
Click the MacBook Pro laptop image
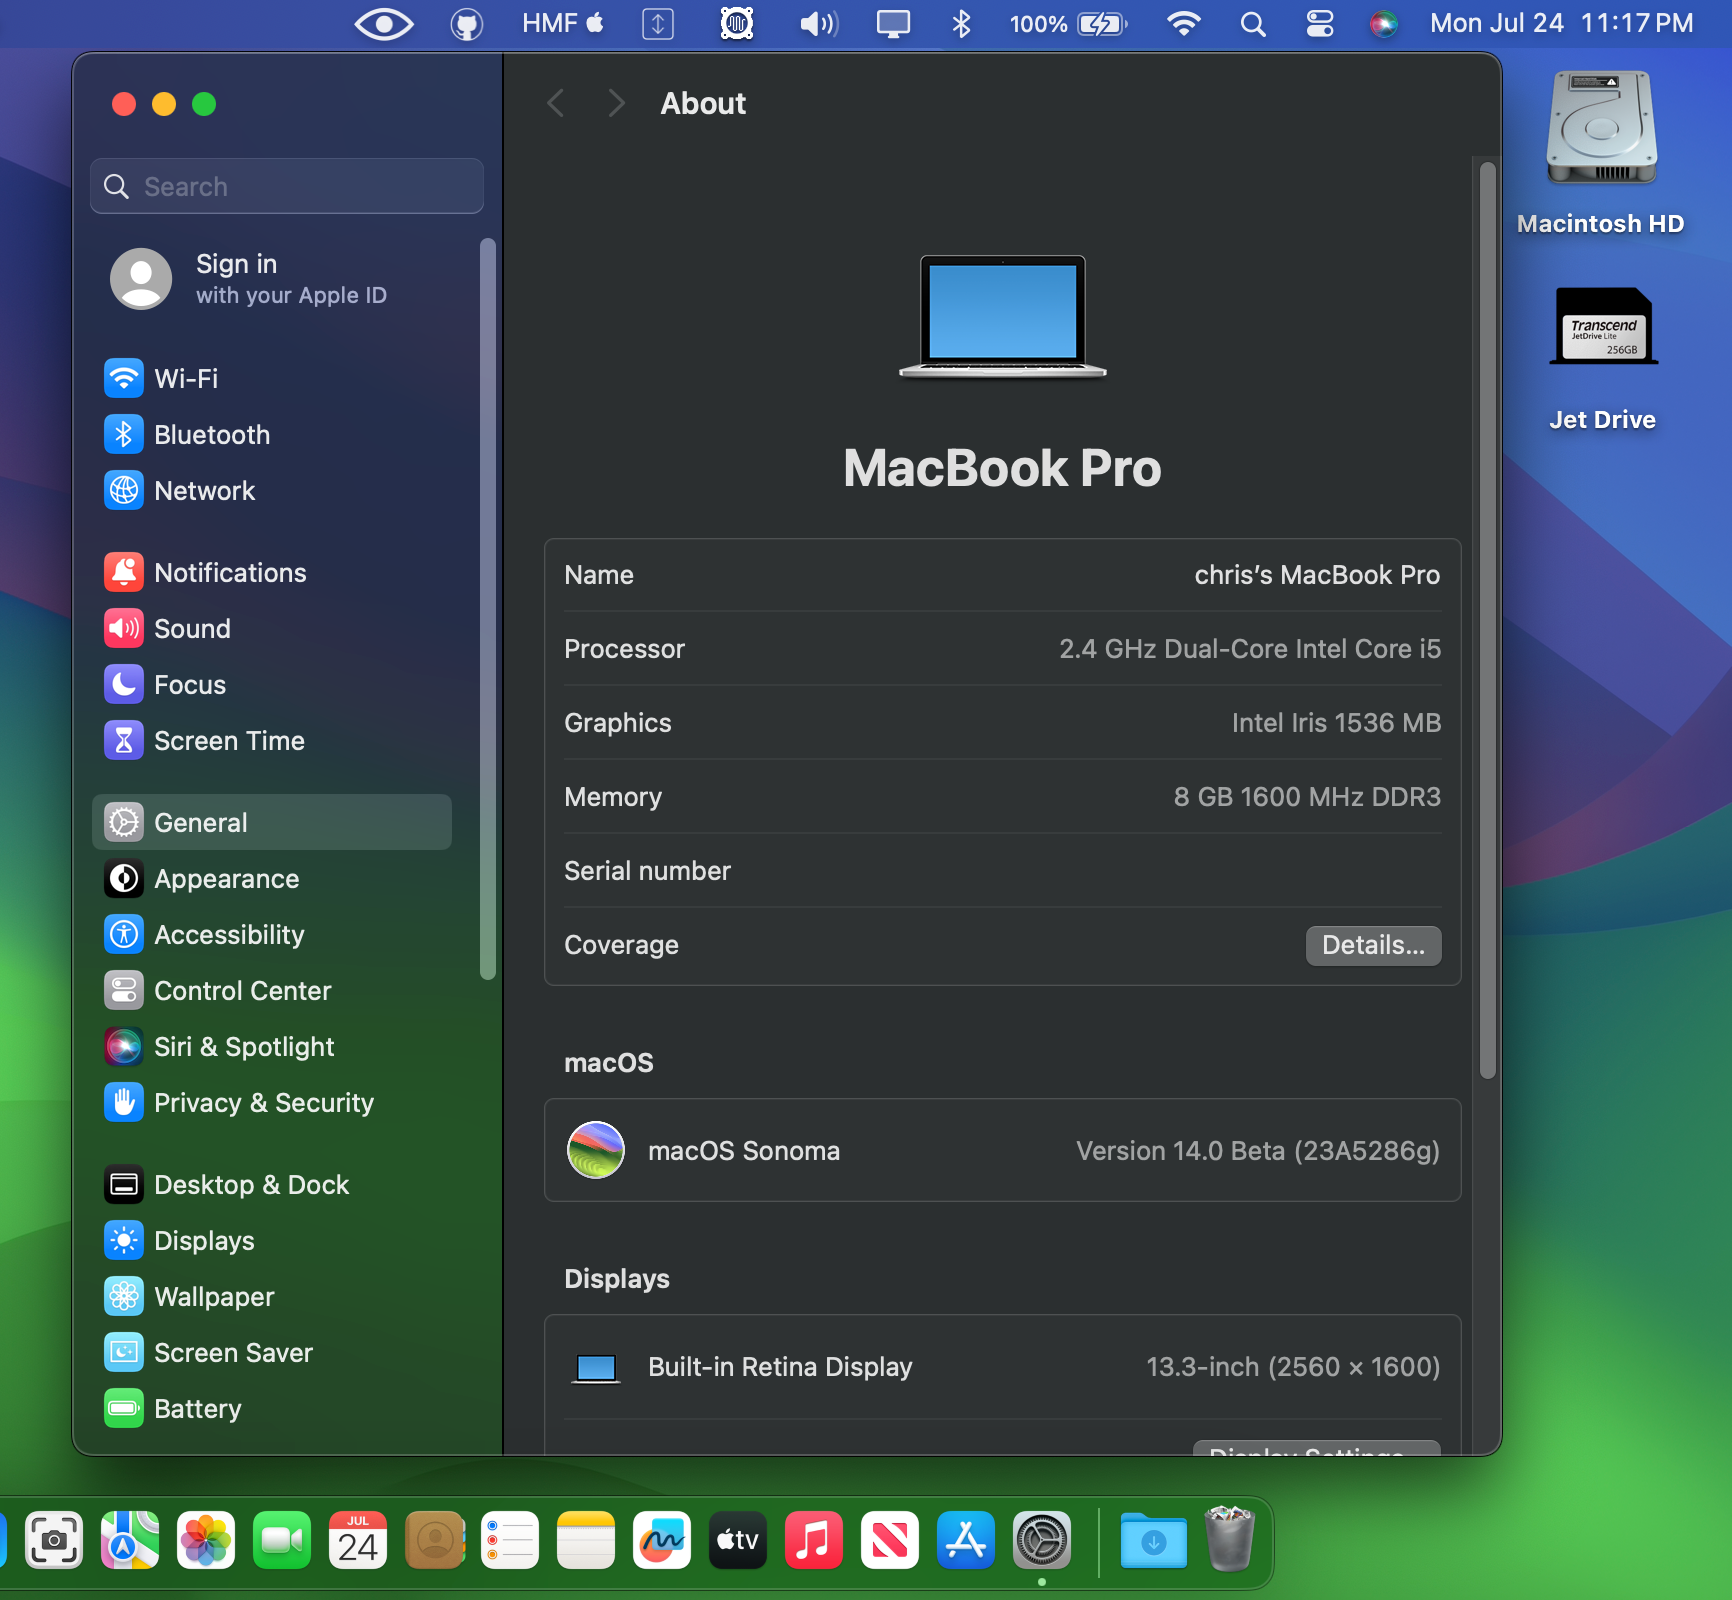(x=1003, y=316)
